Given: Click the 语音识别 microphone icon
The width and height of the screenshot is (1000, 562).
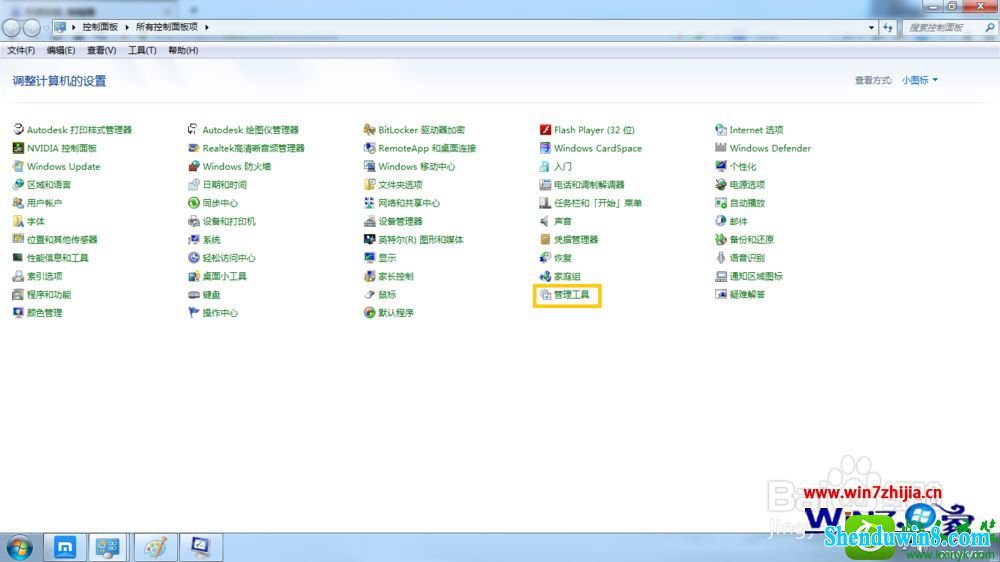Looking at the screenshot, I should pyautogui.click(x=721, y=258).
